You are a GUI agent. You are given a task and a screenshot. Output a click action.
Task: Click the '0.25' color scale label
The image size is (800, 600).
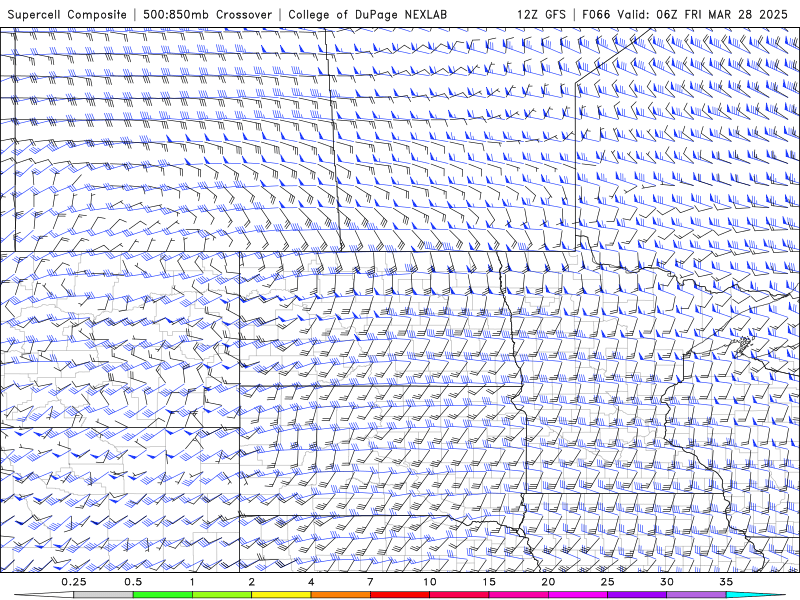(74, 582)
